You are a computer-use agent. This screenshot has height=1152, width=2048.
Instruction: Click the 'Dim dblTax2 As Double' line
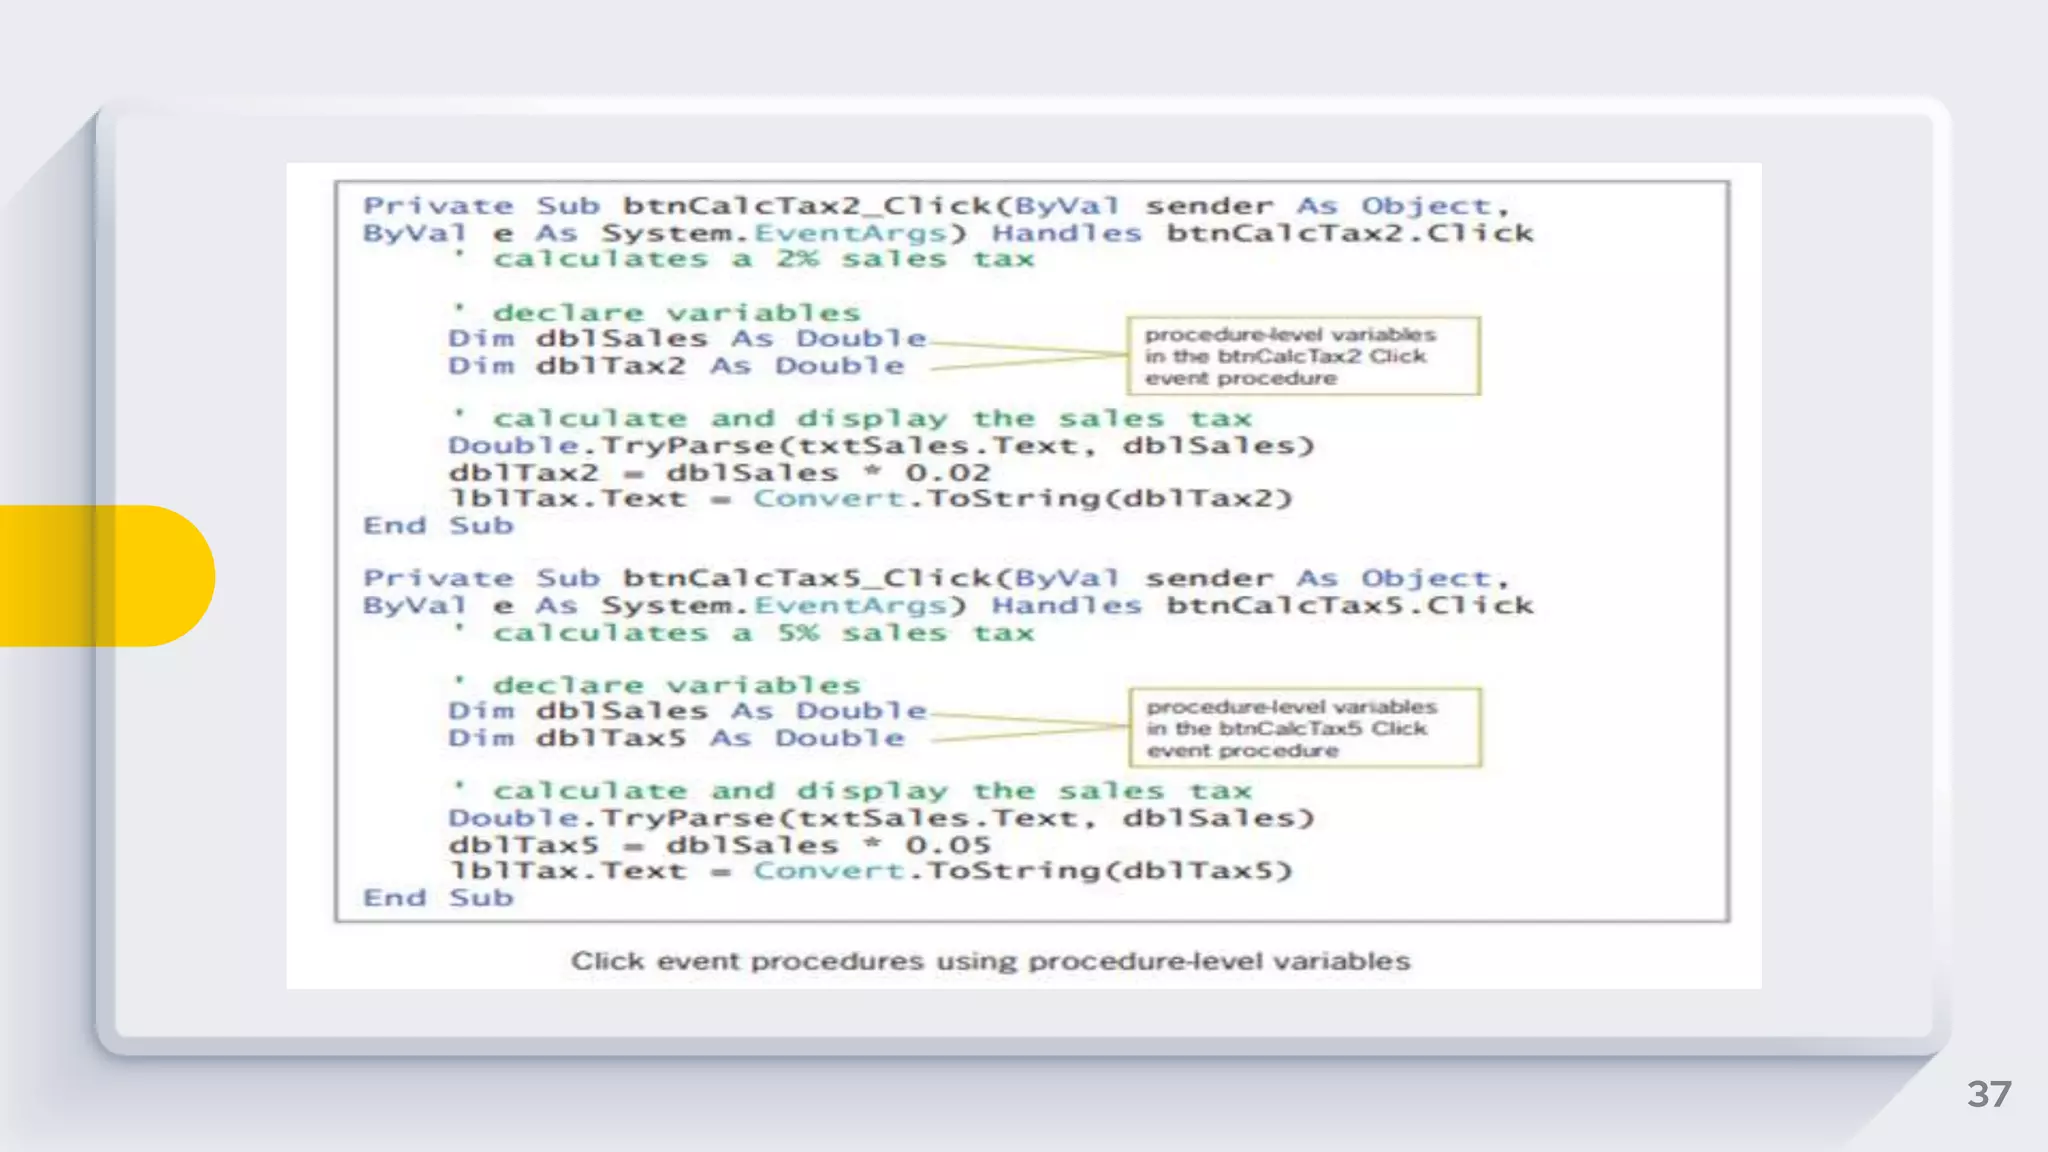[x=676, y=366]
